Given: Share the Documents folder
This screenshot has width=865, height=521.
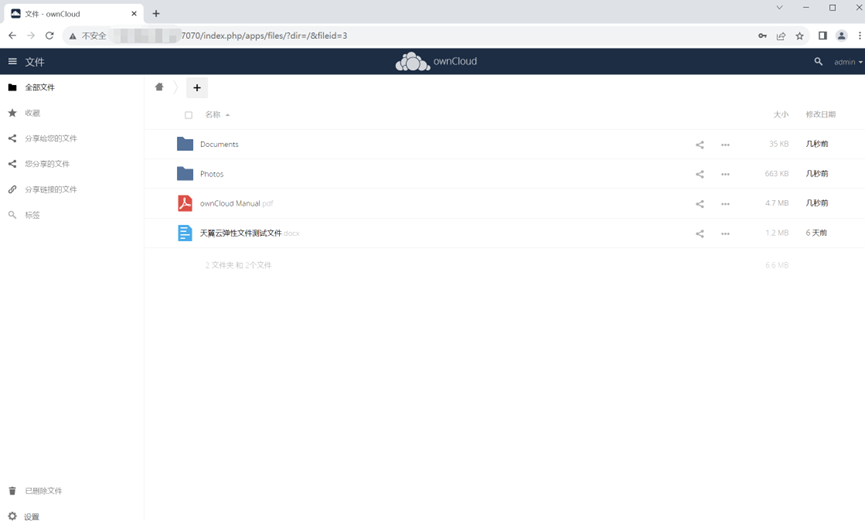Looking at the screenshot, I should click(700, 145).
